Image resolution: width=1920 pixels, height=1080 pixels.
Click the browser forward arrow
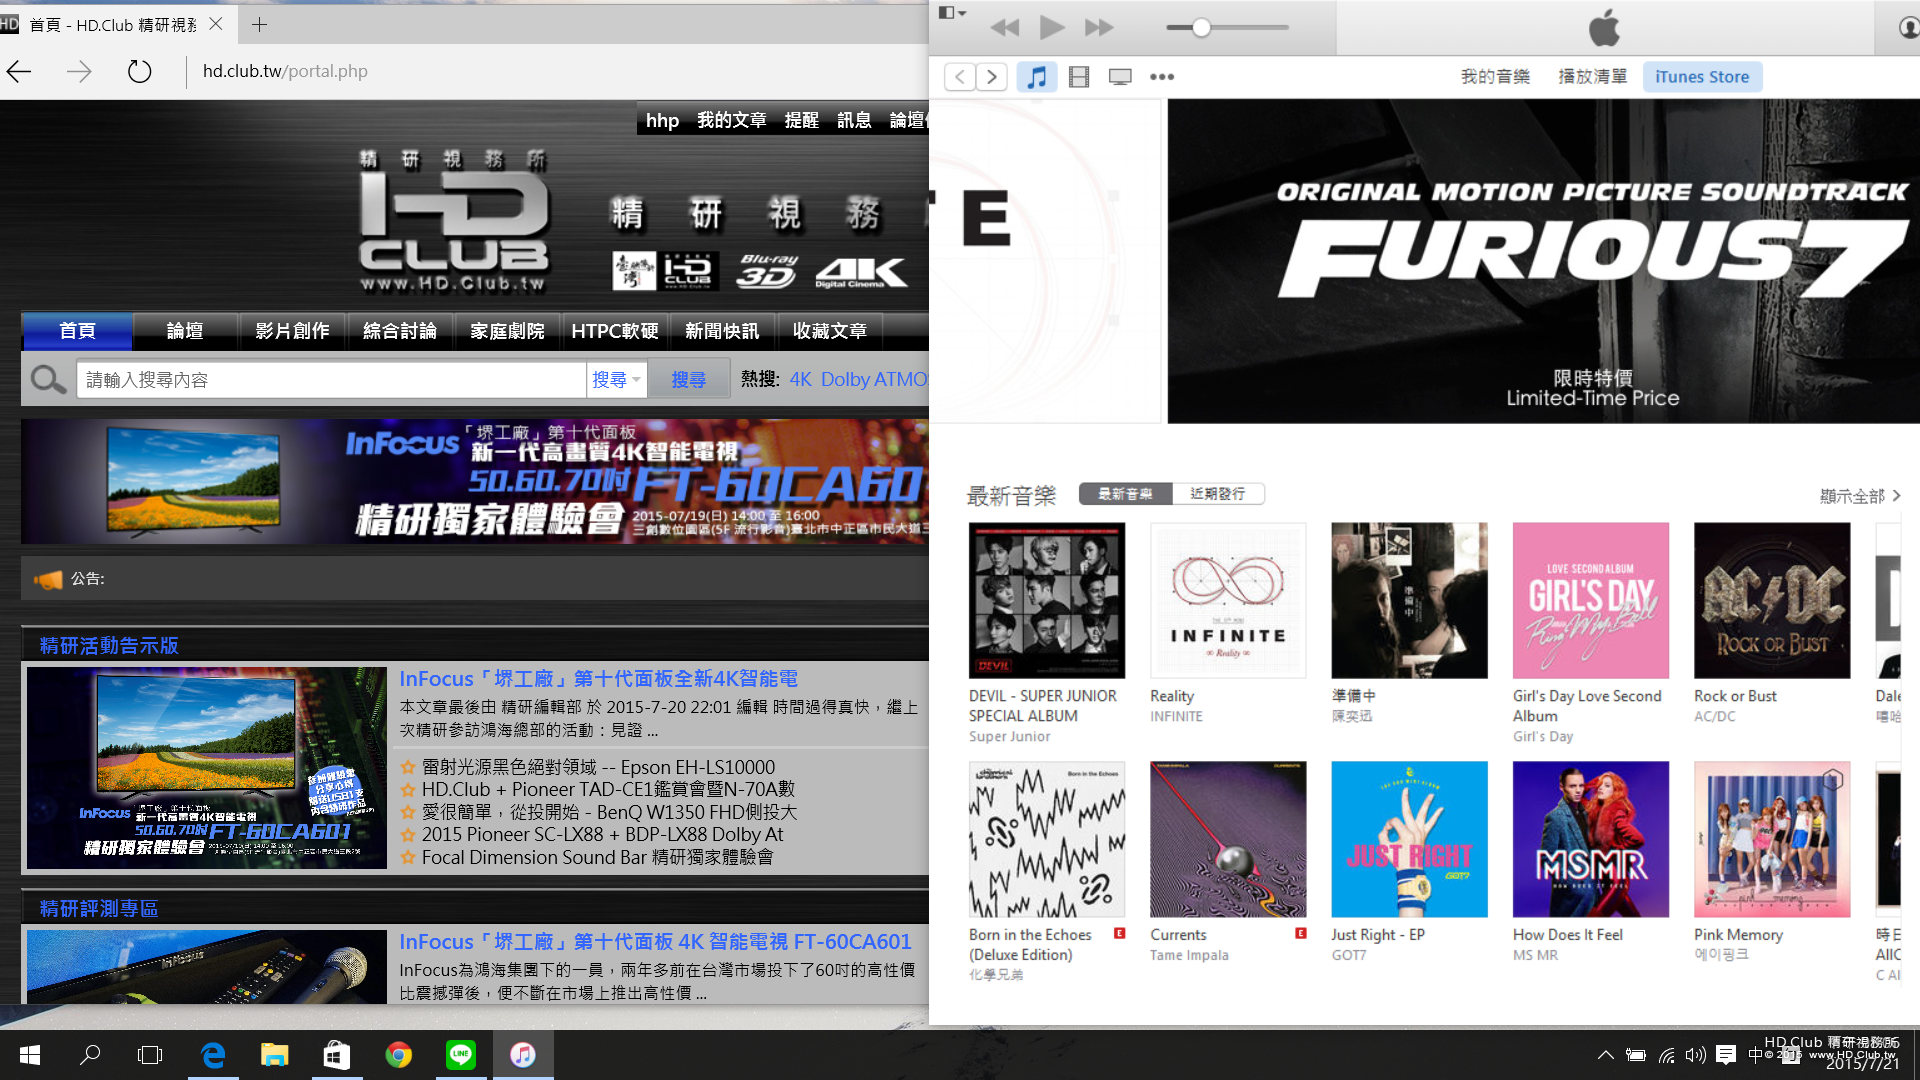click(x=79, y=71)
